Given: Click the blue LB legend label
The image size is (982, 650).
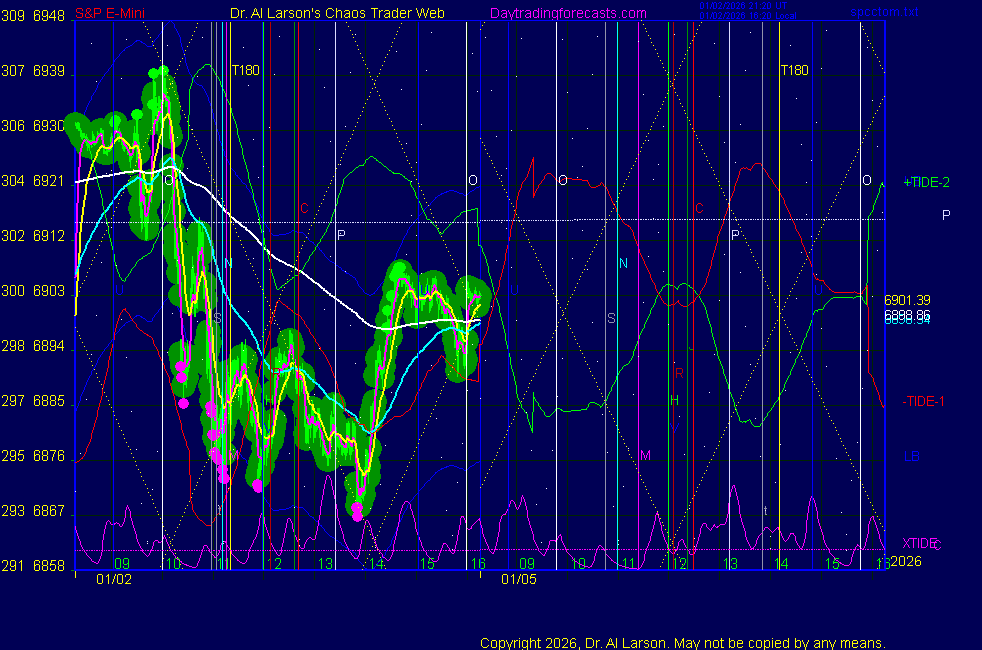Looking at the screenshot, I should coord(911,456).
